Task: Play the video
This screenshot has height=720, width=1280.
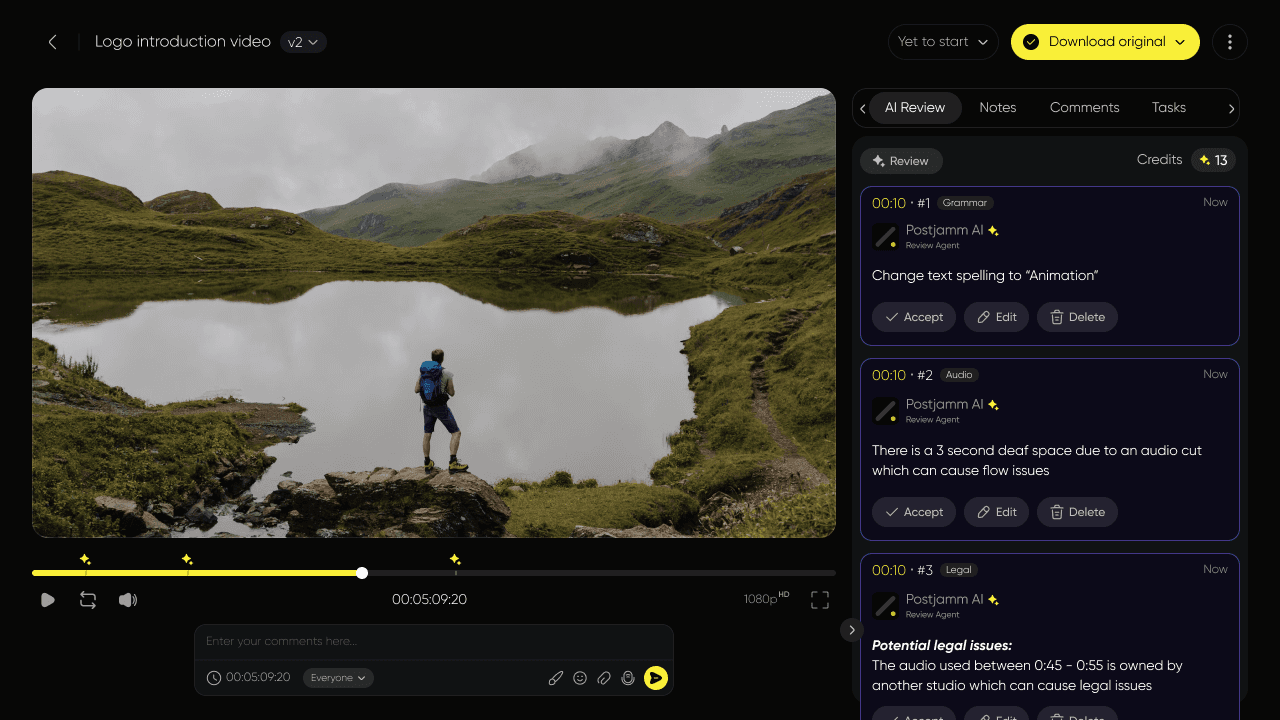Action: 47,600
